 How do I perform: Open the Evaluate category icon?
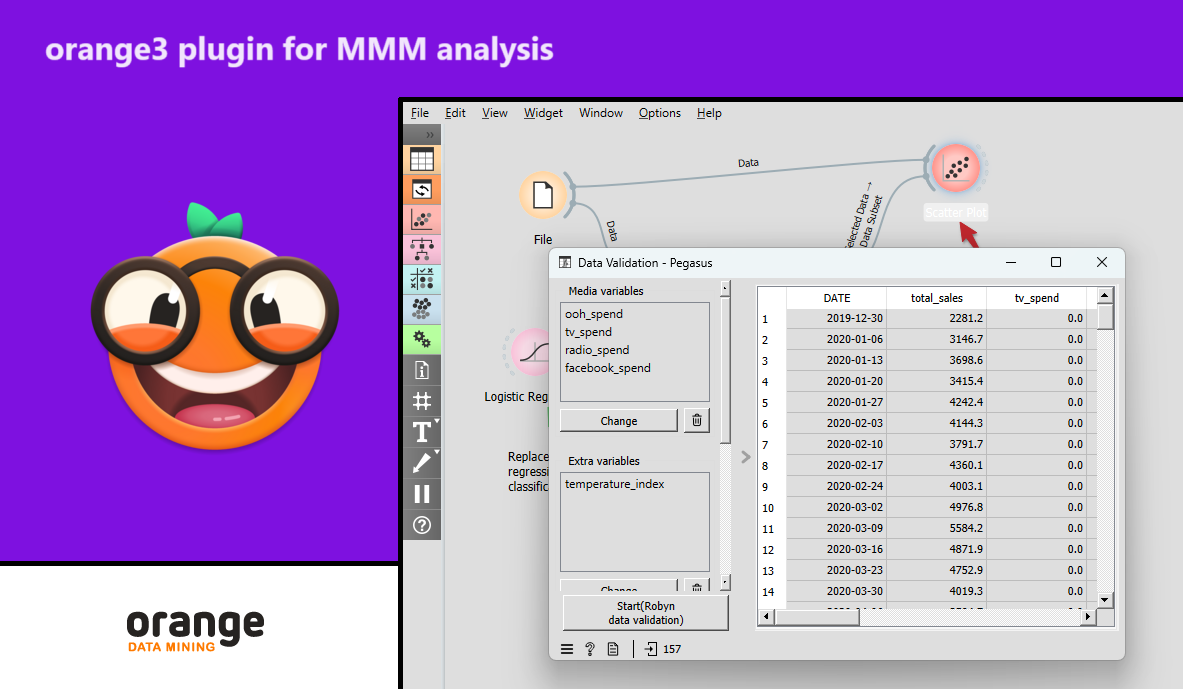pyautogui.click(x=422, y=279)
